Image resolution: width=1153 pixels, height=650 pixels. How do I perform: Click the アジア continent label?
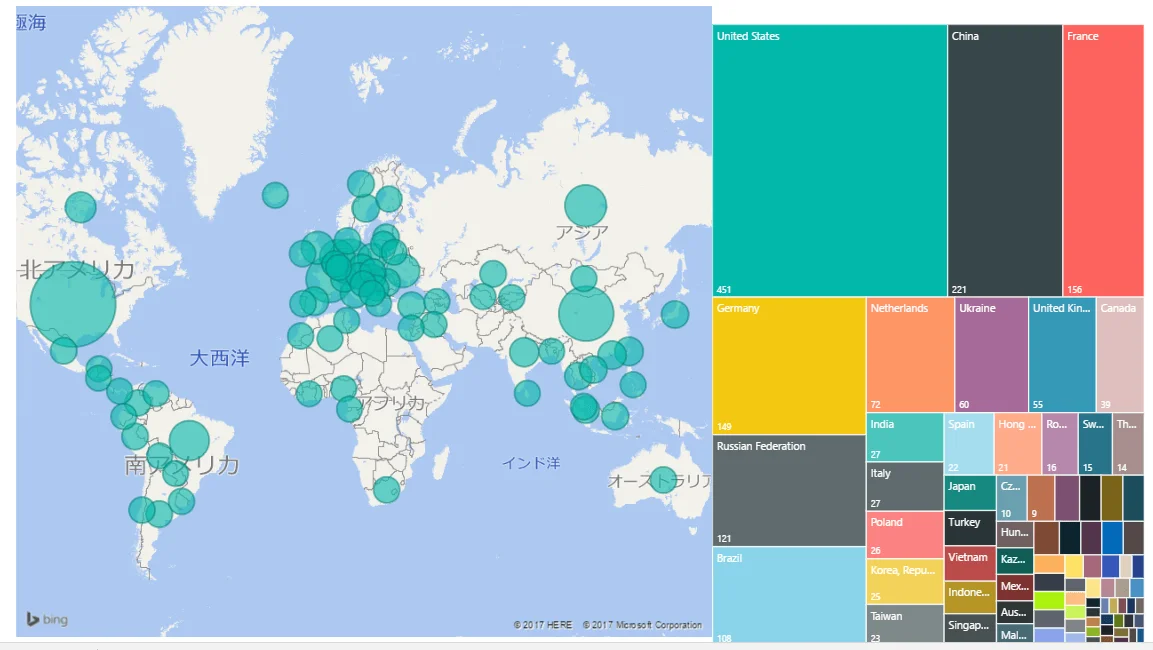582,233
